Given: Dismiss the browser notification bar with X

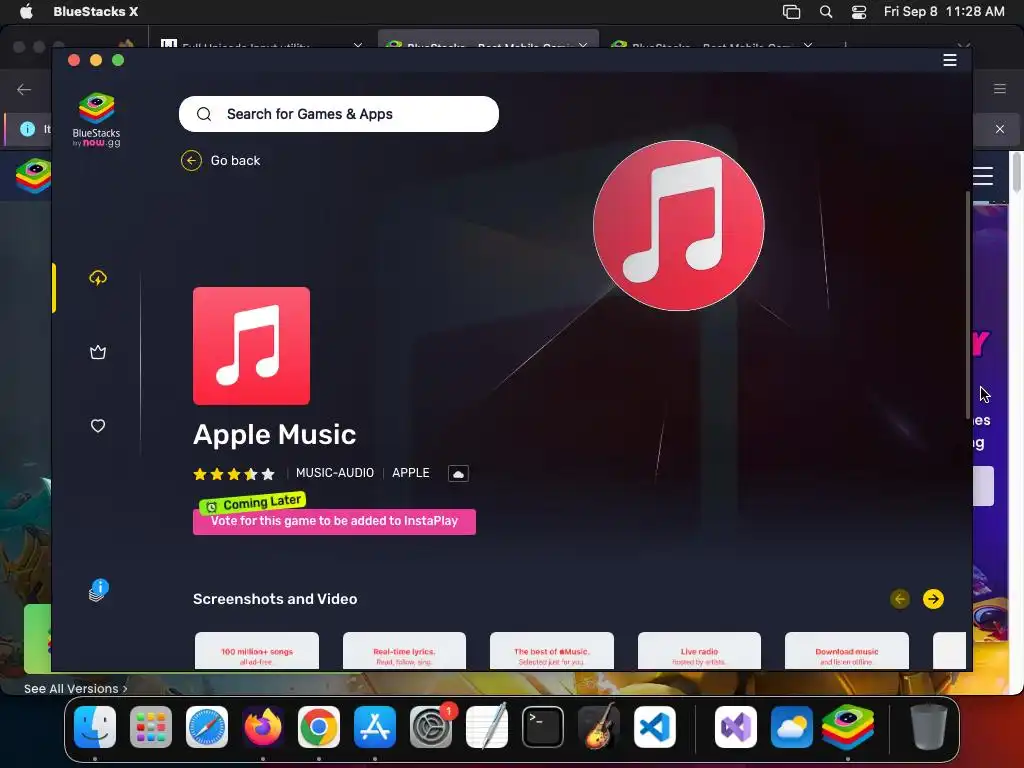Looking at the screenshot, I should (x=1000, y=129).
